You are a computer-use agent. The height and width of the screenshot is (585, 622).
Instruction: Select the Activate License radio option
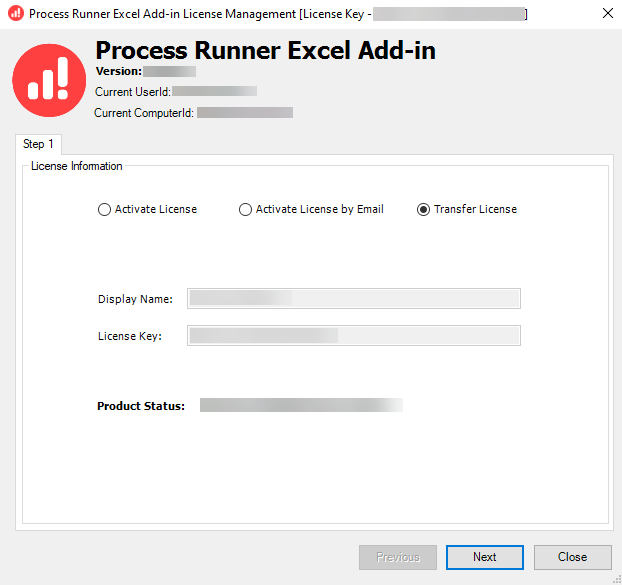tap(104, 210)
